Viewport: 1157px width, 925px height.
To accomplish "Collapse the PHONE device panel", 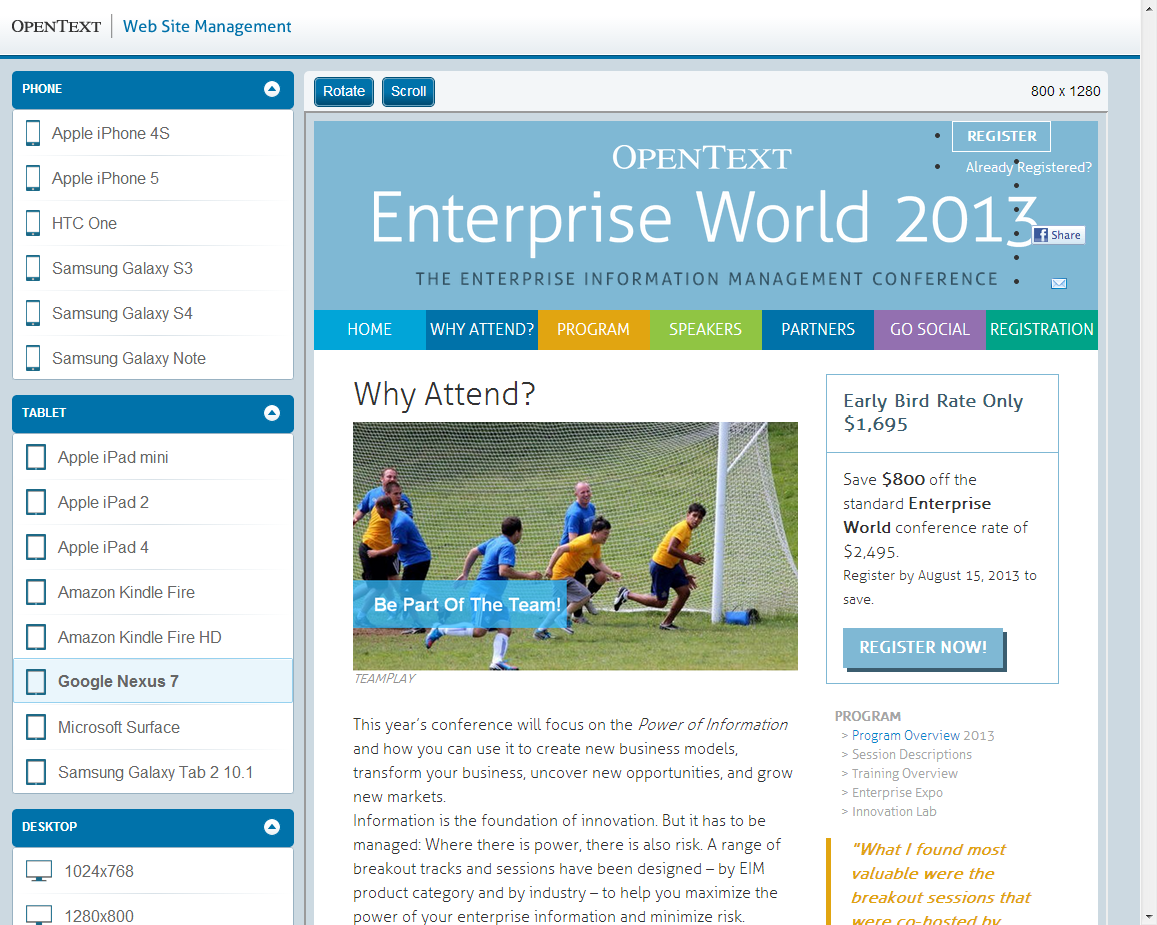I will coord(272,89).
